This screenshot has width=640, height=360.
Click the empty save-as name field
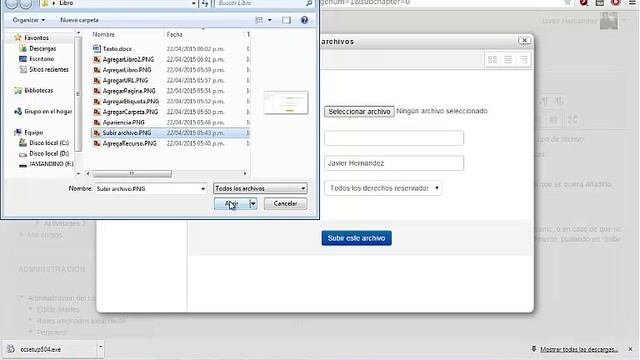click(394, 138)
